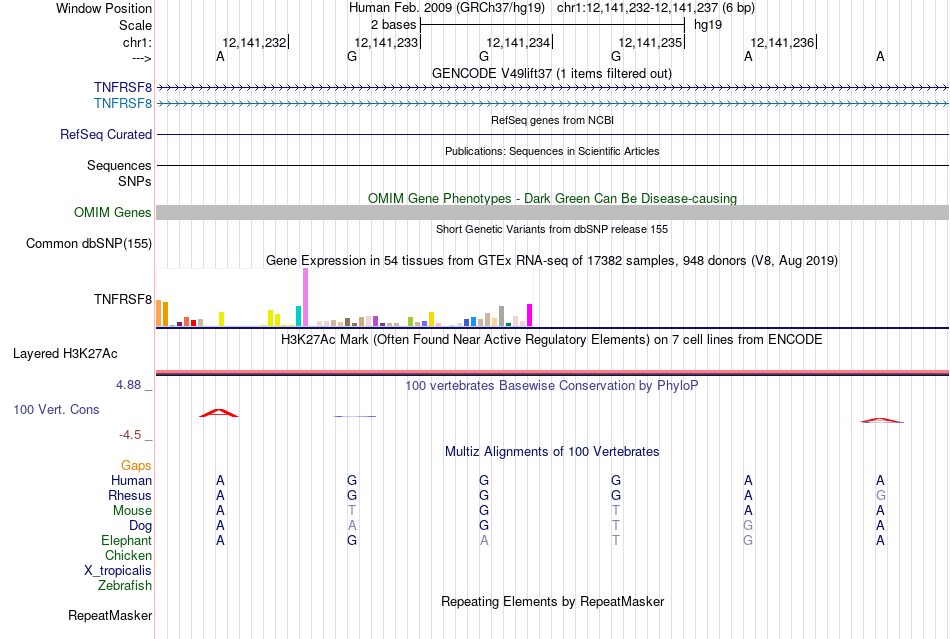950x639 pixels.
Task: Click the X_tropicalis species label
Action: (118, 571)
